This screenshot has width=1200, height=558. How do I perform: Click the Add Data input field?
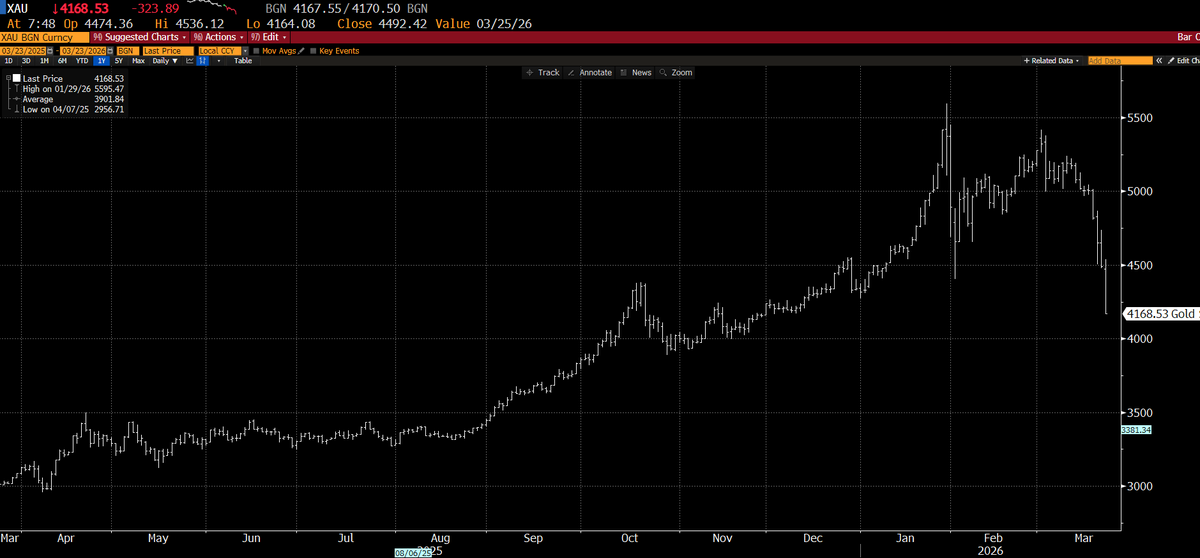pos(1118,61)
